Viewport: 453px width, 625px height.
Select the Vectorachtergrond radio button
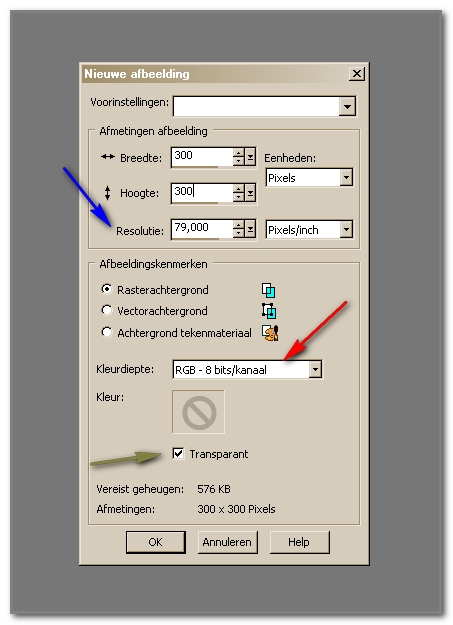click(106, 310)
